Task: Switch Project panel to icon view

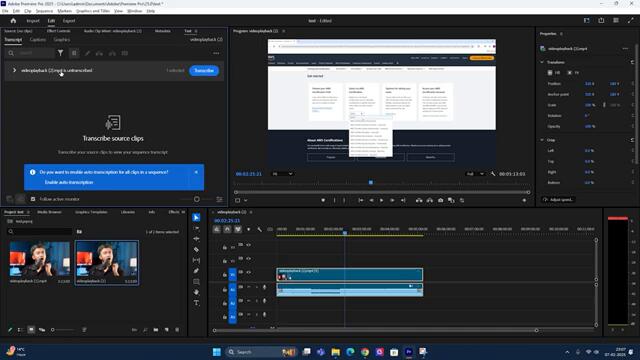Action: click(31, 329)
